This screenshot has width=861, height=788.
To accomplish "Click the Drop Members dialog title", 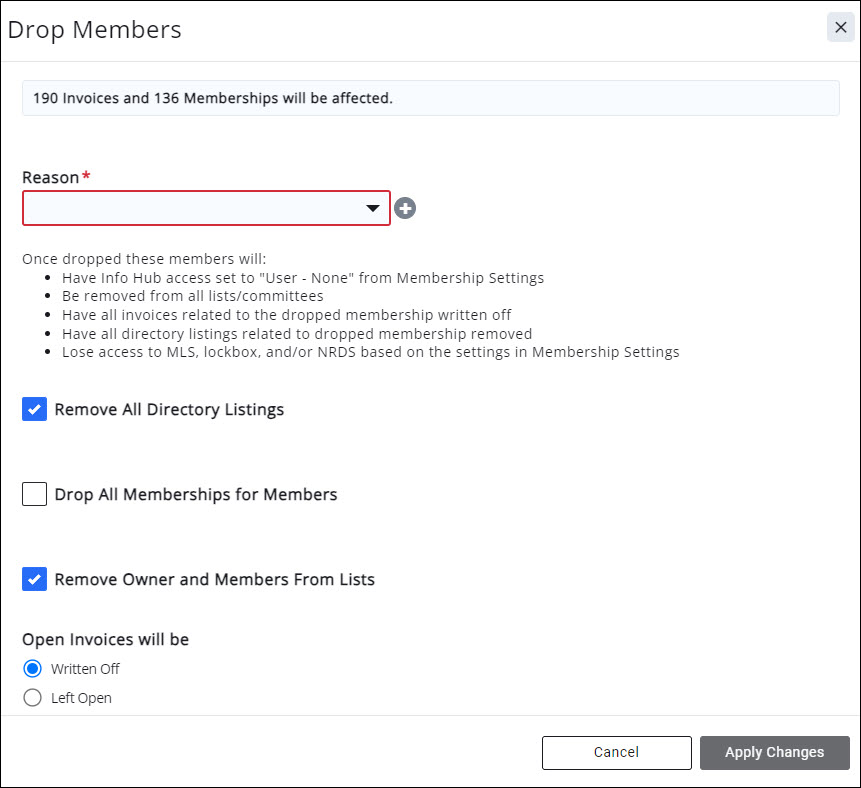I will coord(95,30).
